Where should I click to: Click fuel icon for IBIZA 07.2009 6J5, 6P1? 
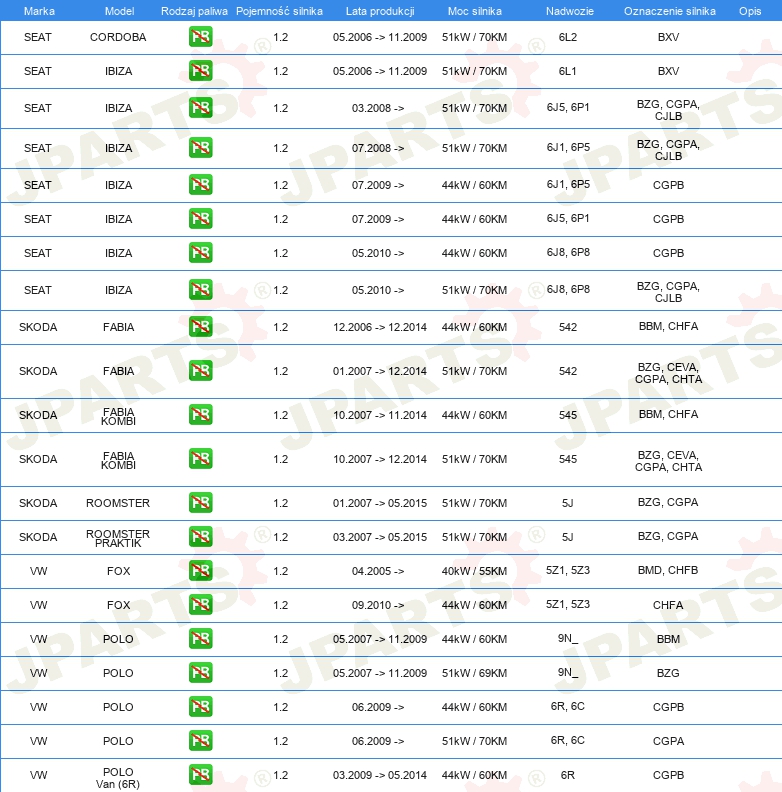(x=201, y=219)
